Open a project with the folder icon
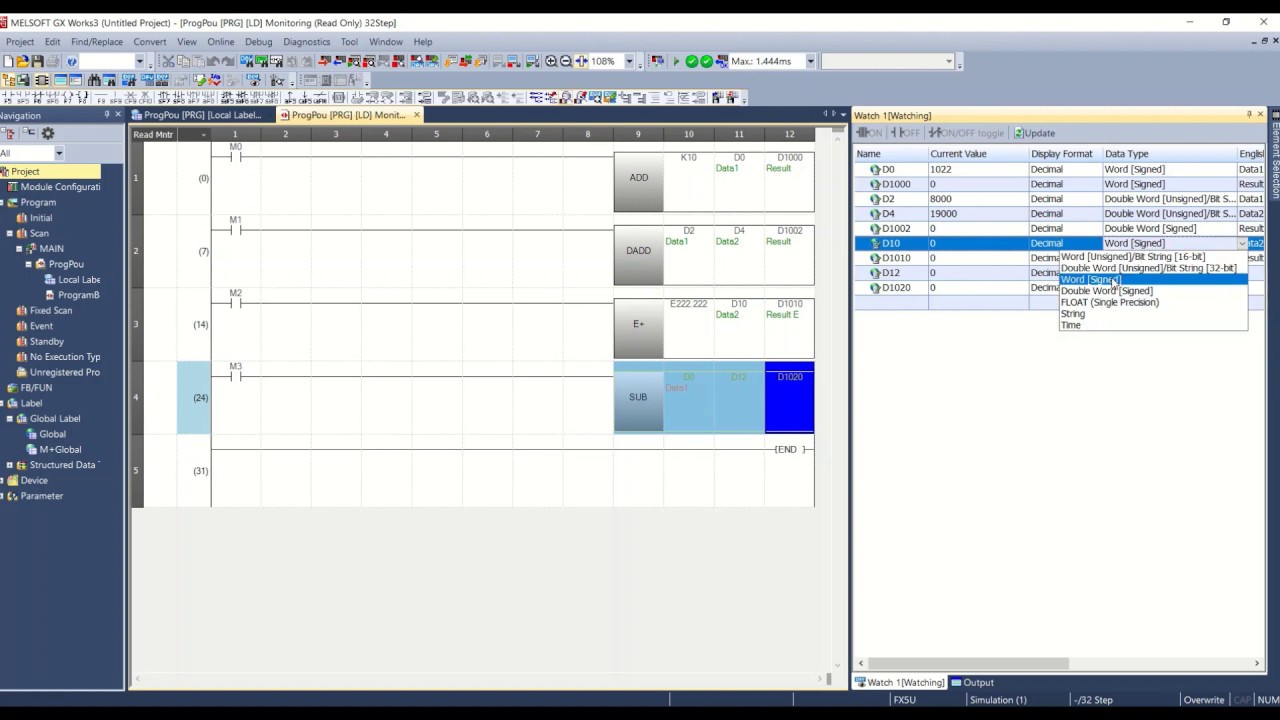The image size is (1280, 720). coord(22,61)
